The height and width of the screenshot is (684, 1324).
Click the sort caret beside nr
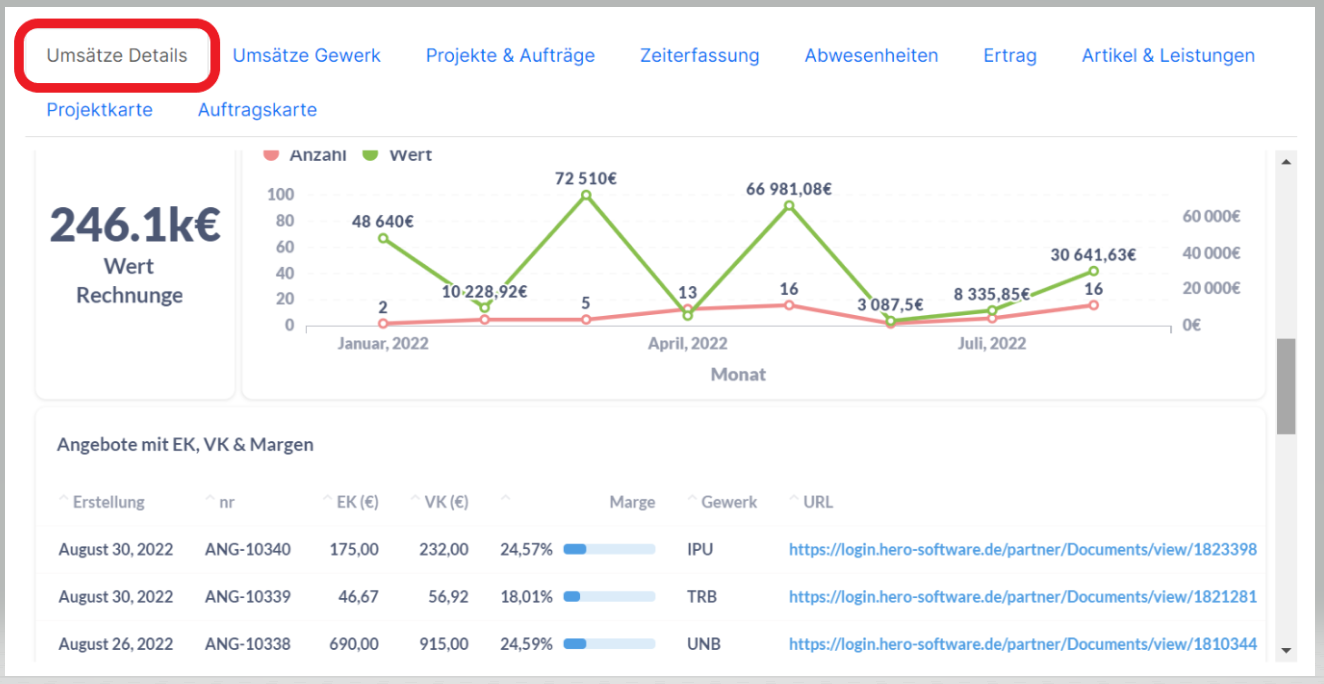click(x=209, y=499)
